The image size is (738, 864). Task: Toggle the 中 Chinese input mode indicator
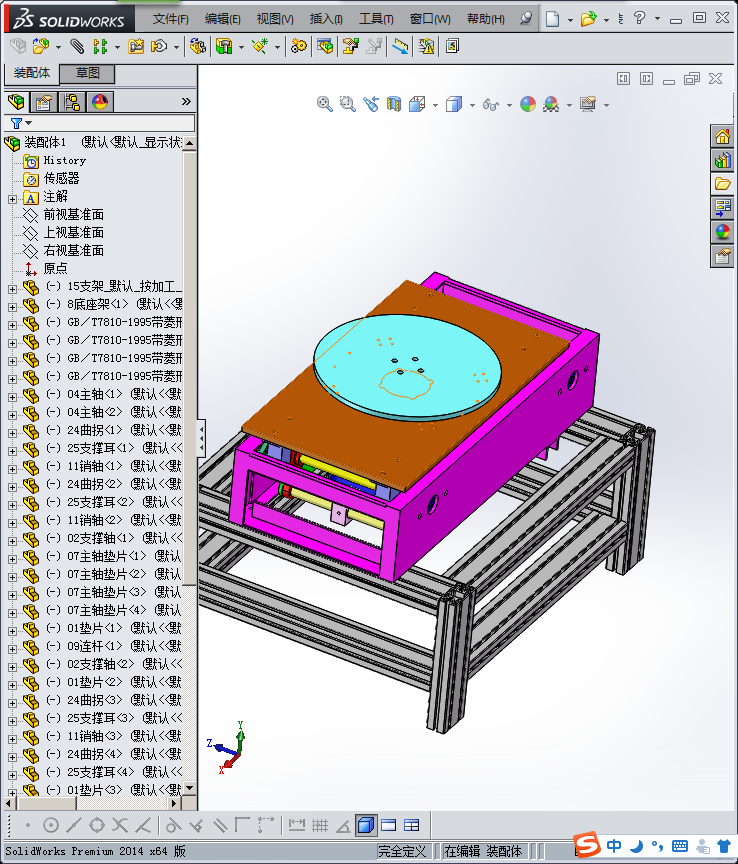tap(614, 846)
